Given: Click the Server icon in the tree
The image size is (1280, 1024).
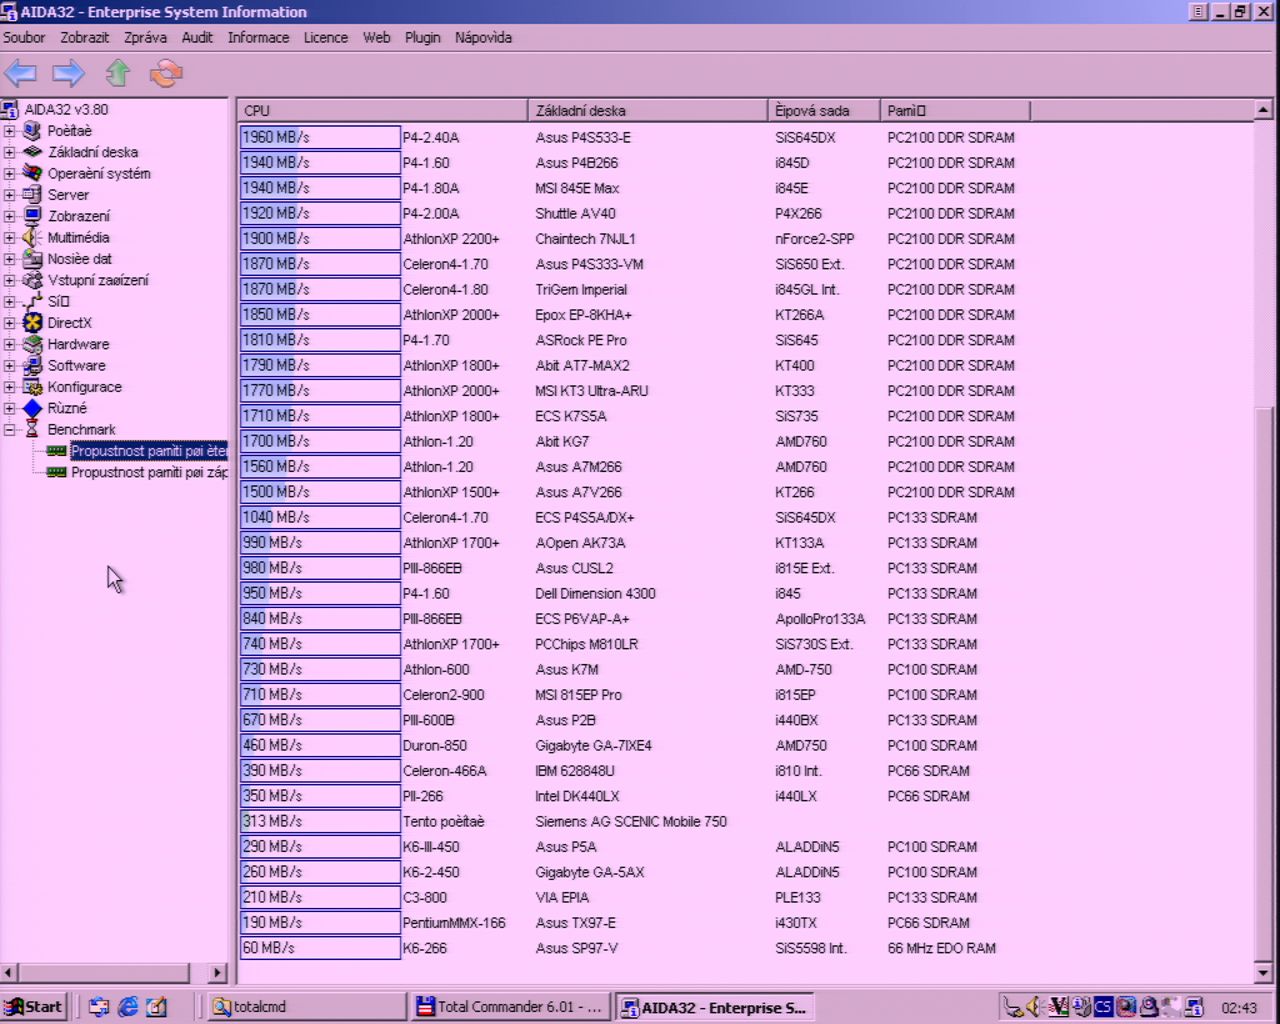Looking at the screenshot, I should click(33, 195).
